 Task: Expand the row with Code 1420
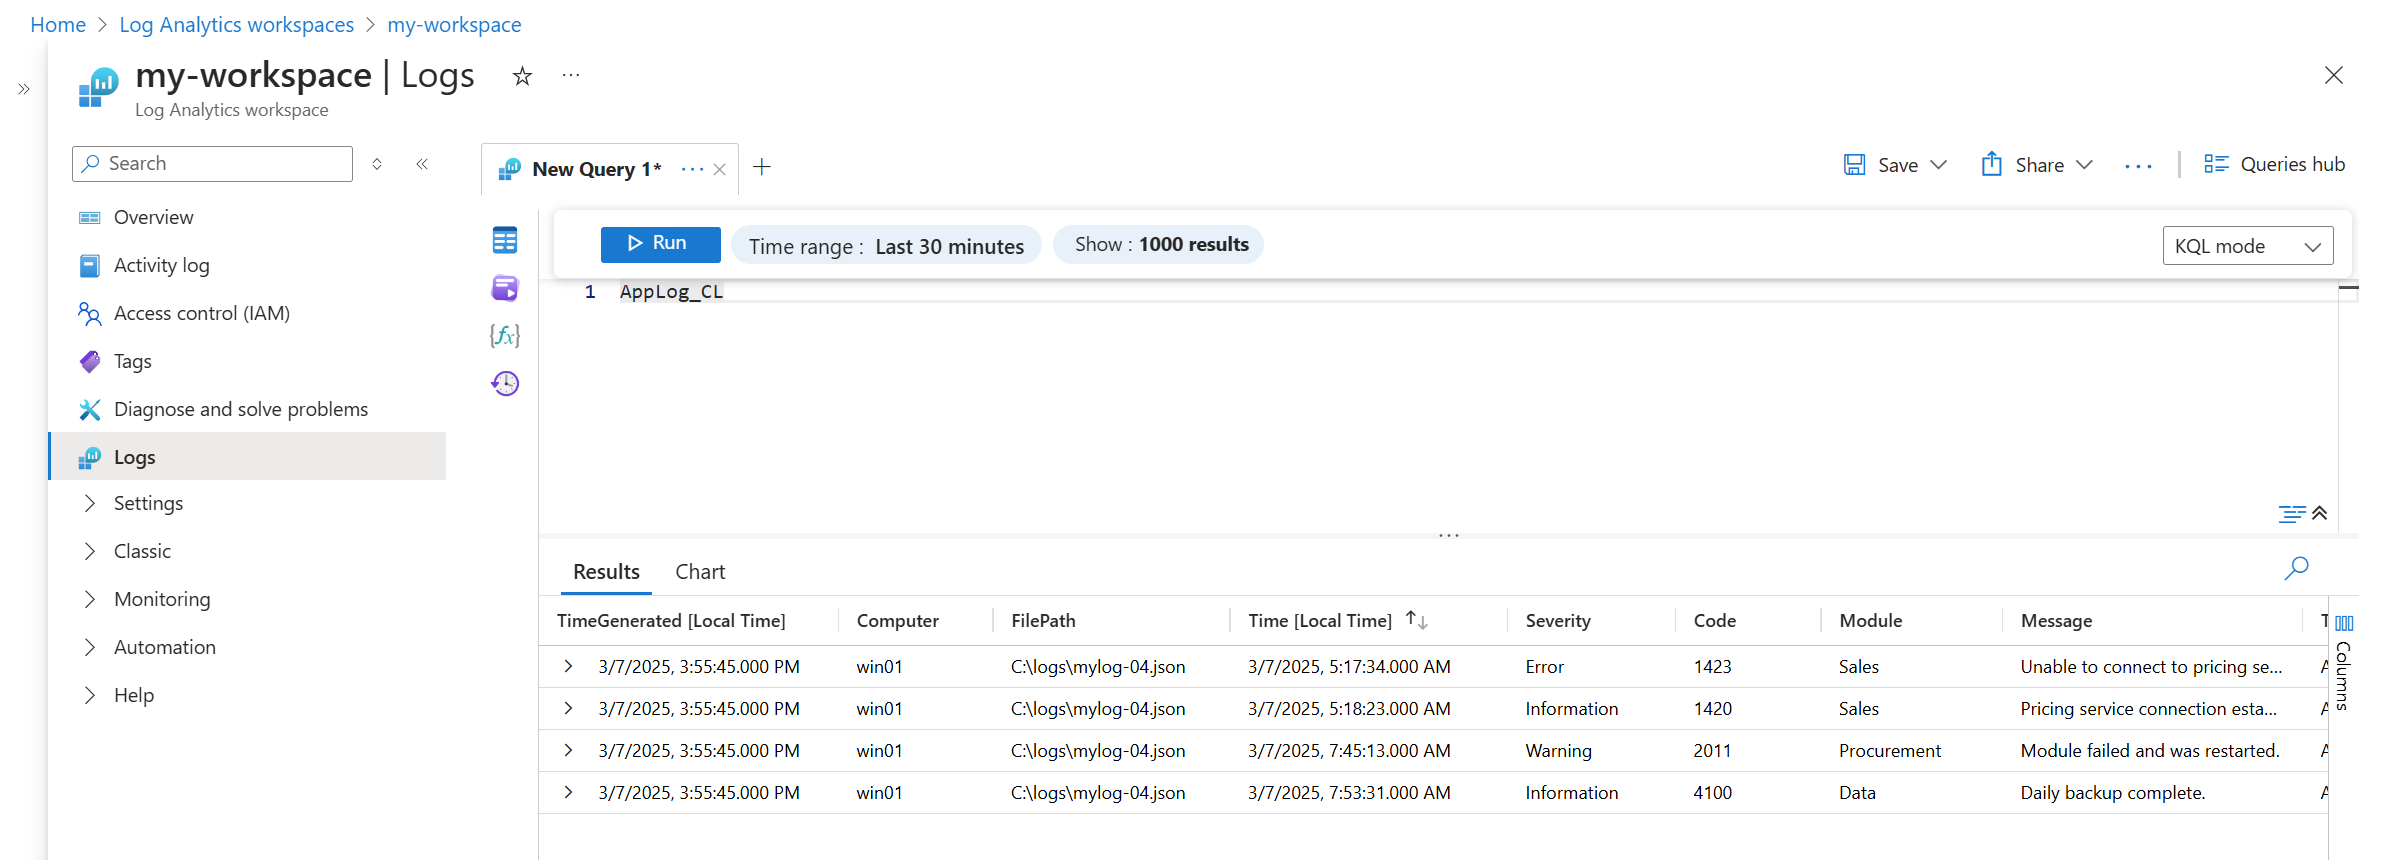(568, 708)
